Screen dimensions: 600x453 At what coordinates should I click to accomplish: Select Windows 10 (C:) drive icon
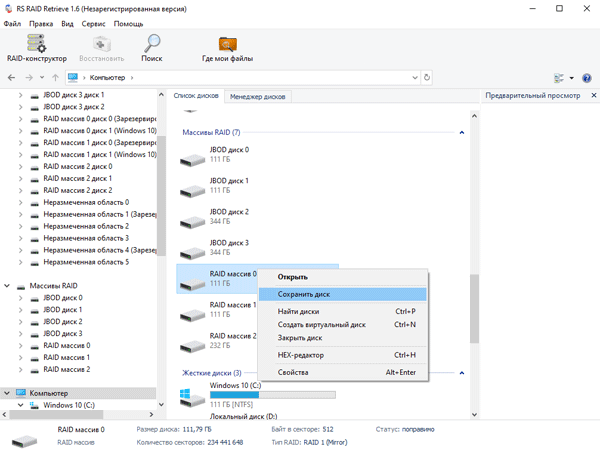pyautogui.click(x=192, y=398)
